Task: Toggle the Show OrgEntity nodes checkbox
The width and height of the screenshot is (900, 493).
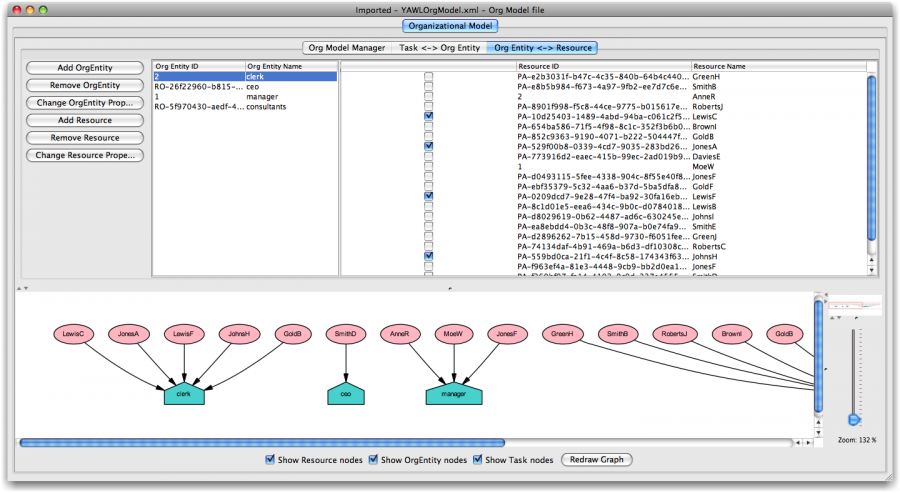Action: tap(374, 460)
